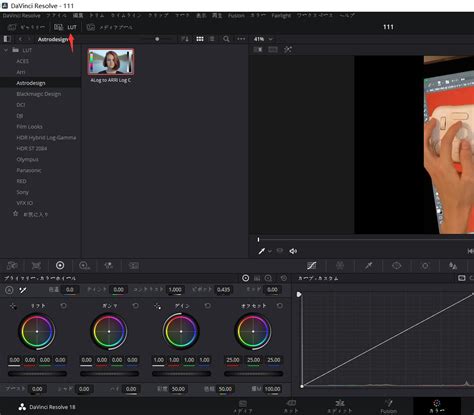Click the LUT sort order icon

tap(185, 39)
